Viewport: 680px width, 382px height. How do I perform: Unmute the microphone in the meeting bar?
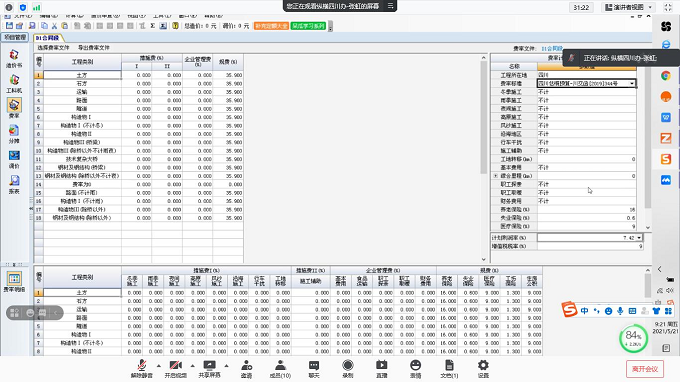point(141,369)
